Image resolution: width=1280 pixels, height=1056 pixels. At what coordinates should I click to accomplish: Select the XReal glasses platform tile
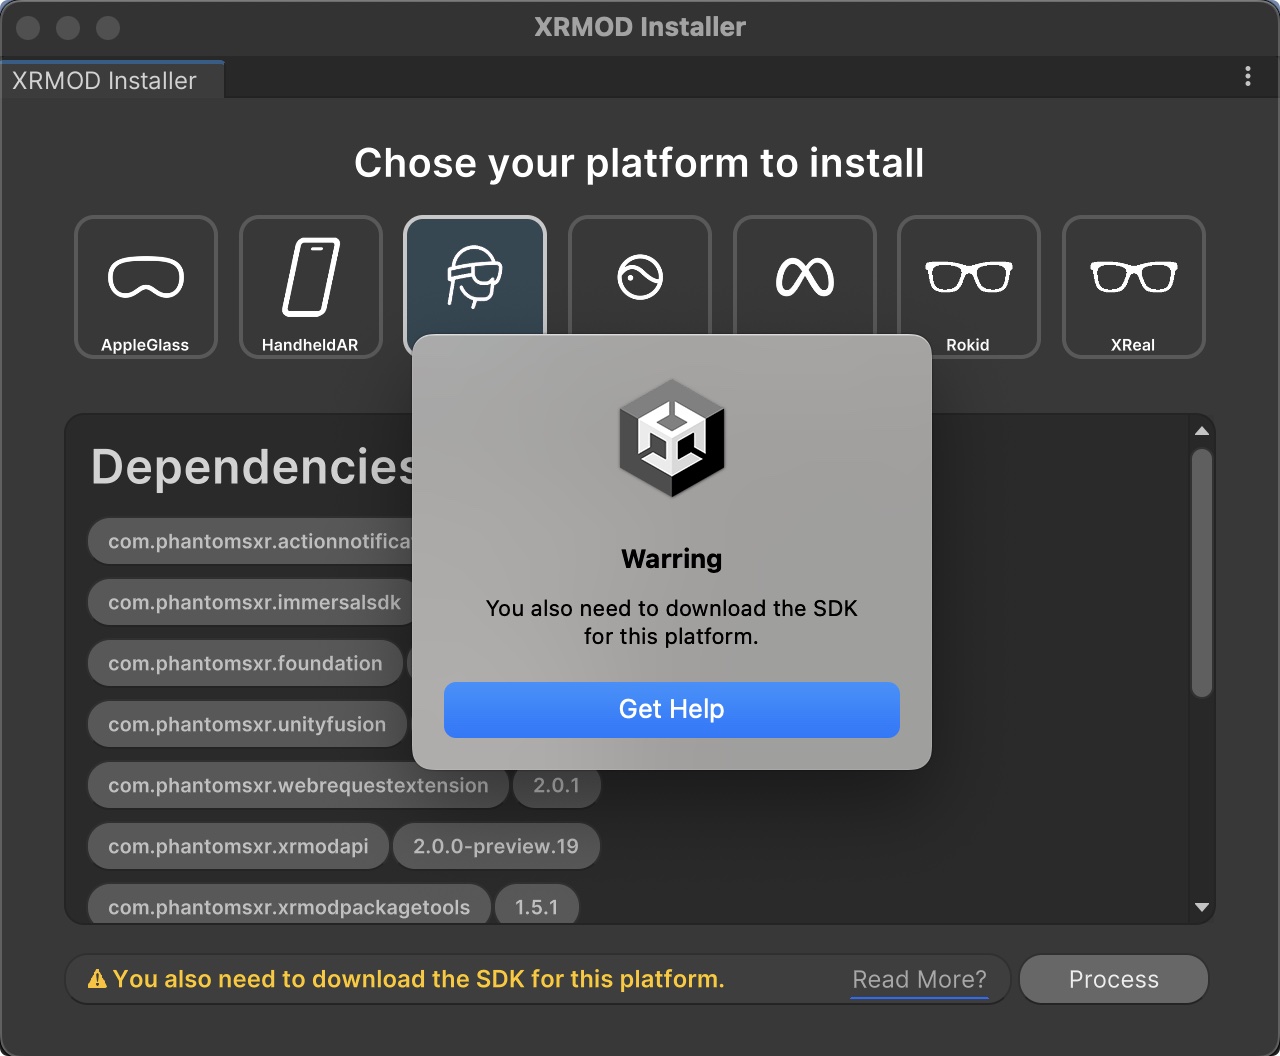(x=1134, y=287)
